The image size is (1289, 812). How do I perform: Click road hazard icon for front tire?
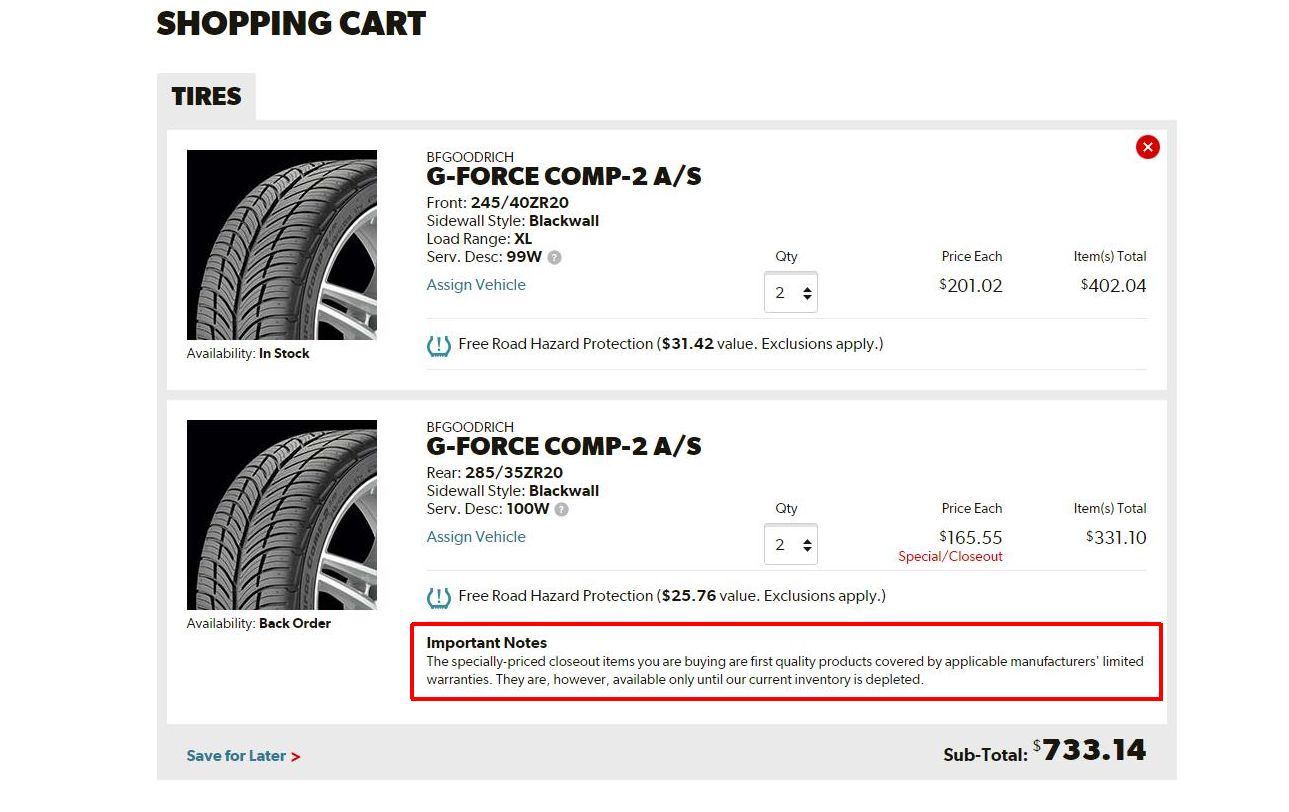(438, 346)
